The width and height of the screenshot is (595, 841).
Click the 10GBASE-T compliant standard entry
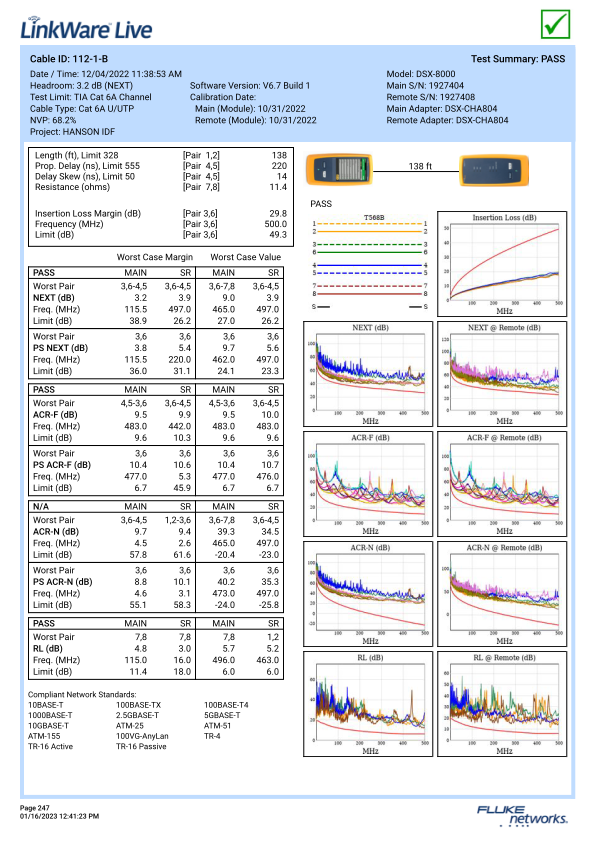click(x=48, y=726)
